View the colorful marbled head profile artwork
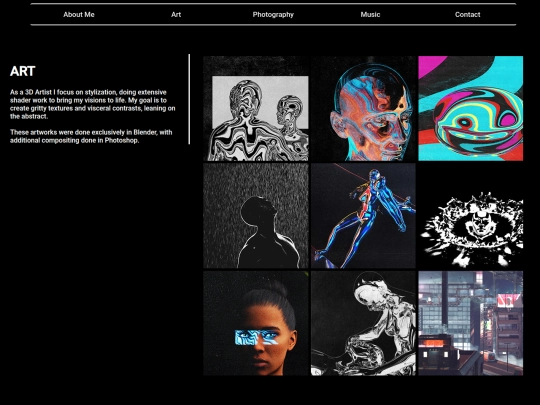 363,108
